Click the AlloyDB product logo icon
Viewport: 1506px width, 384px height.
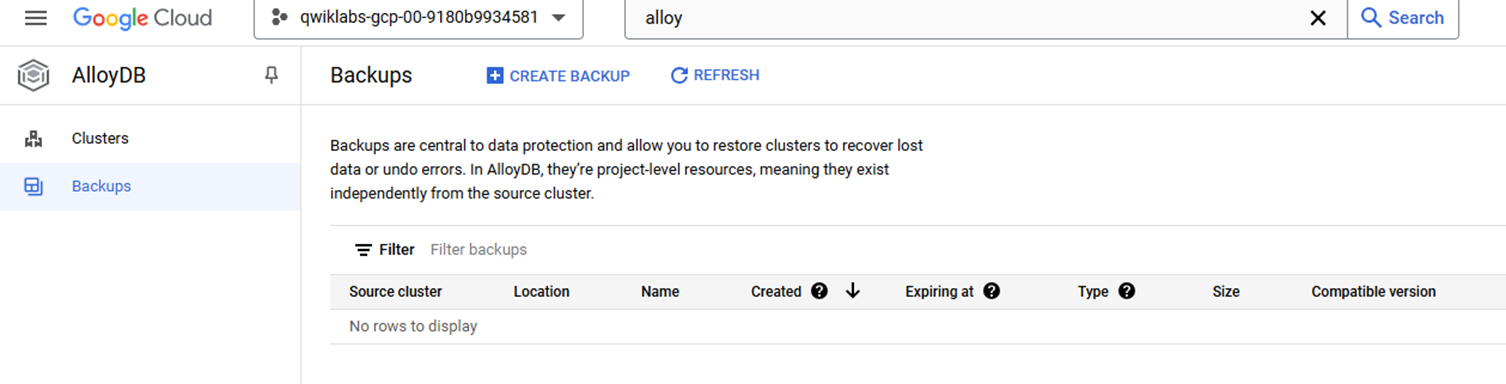pos(34,75)
